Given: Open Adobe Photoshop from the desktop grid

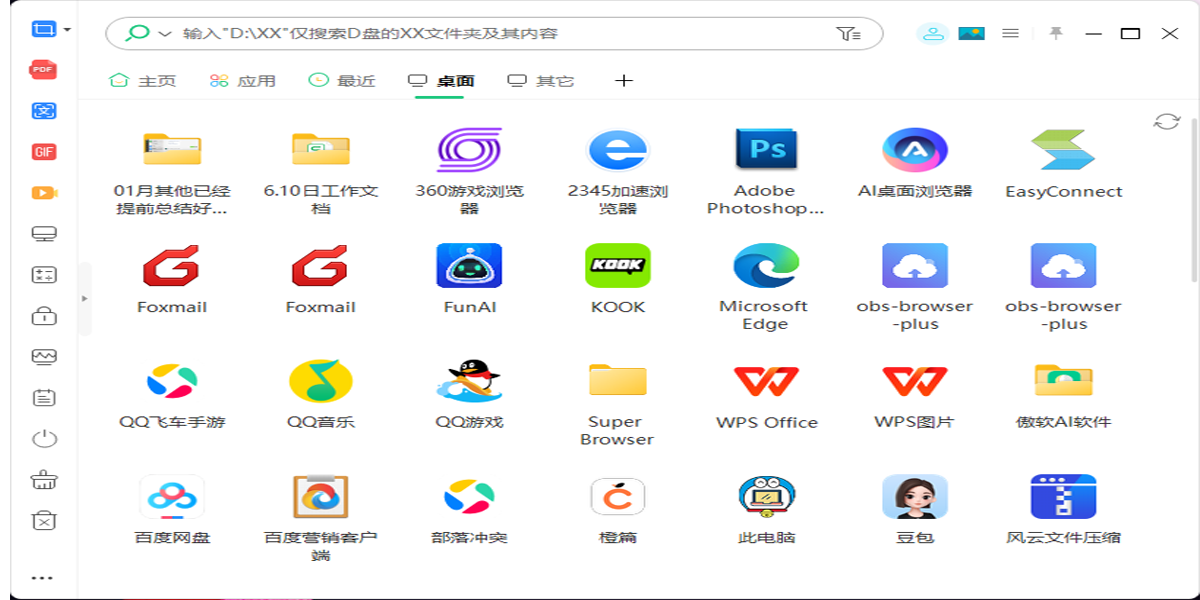Looking at the screenshot, I should (765, 150).
